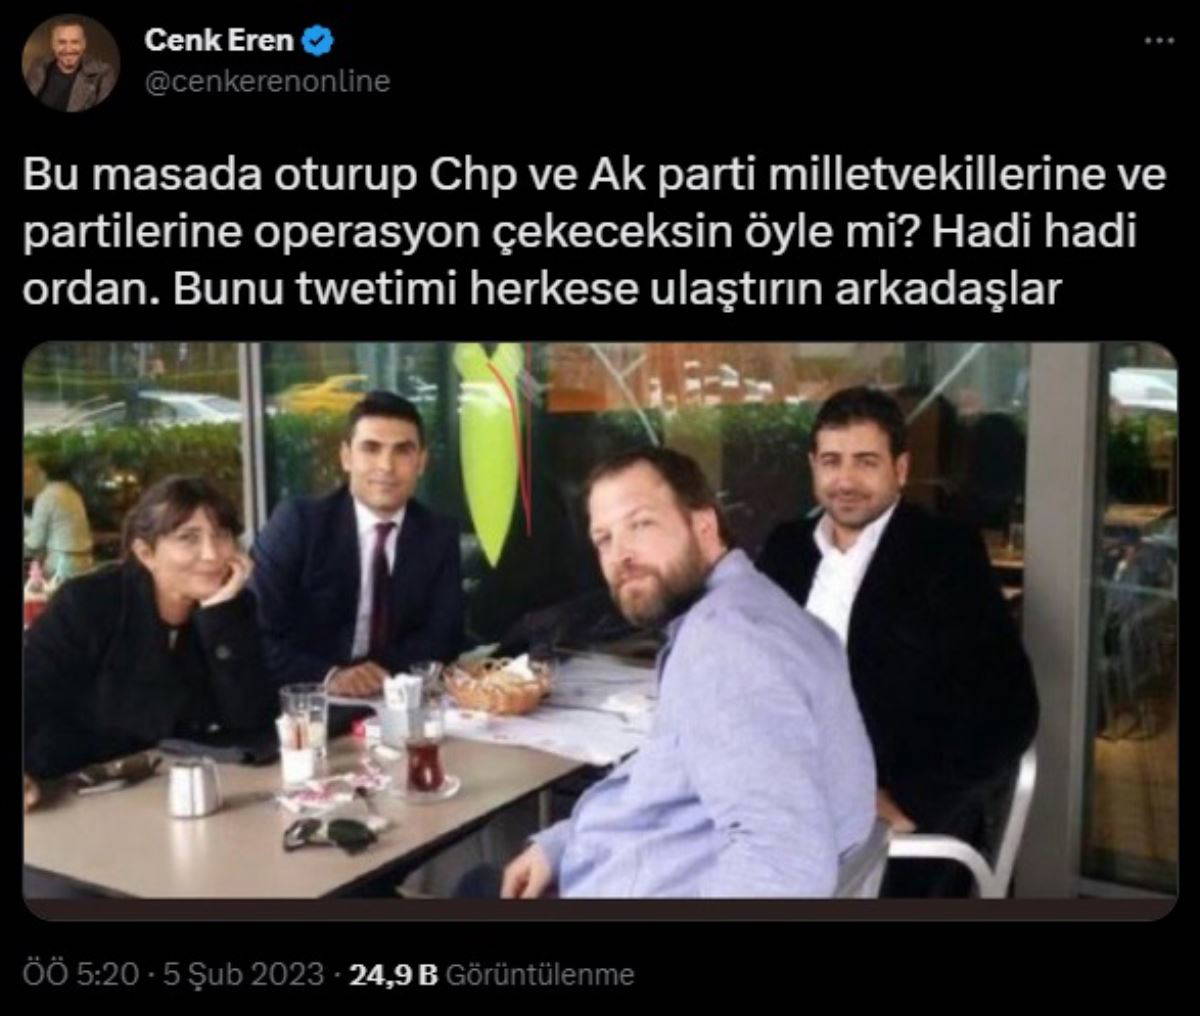Click the Cenk Eren display name

(x=222, y=41)
